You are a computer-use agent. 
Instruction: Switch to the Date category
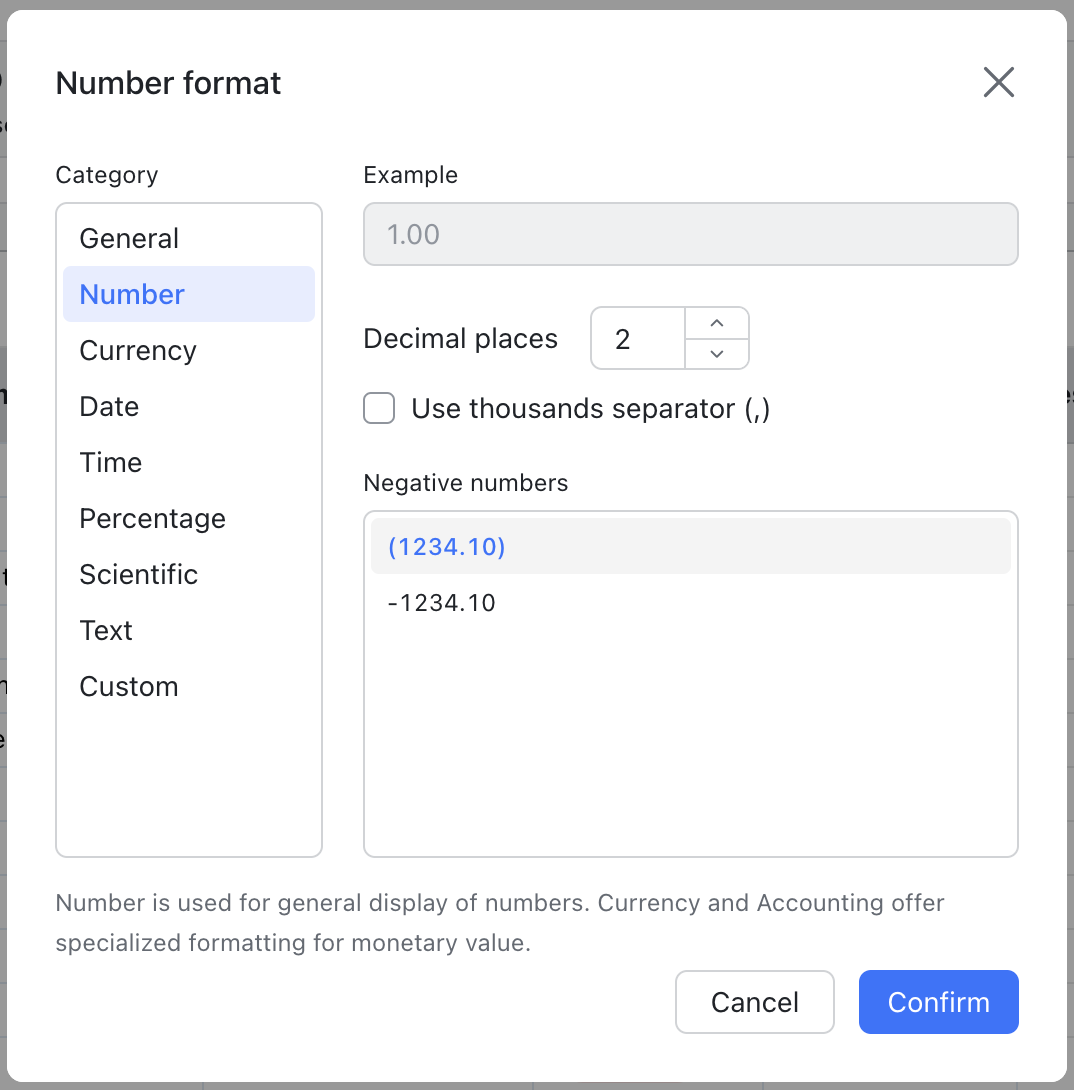109,406
